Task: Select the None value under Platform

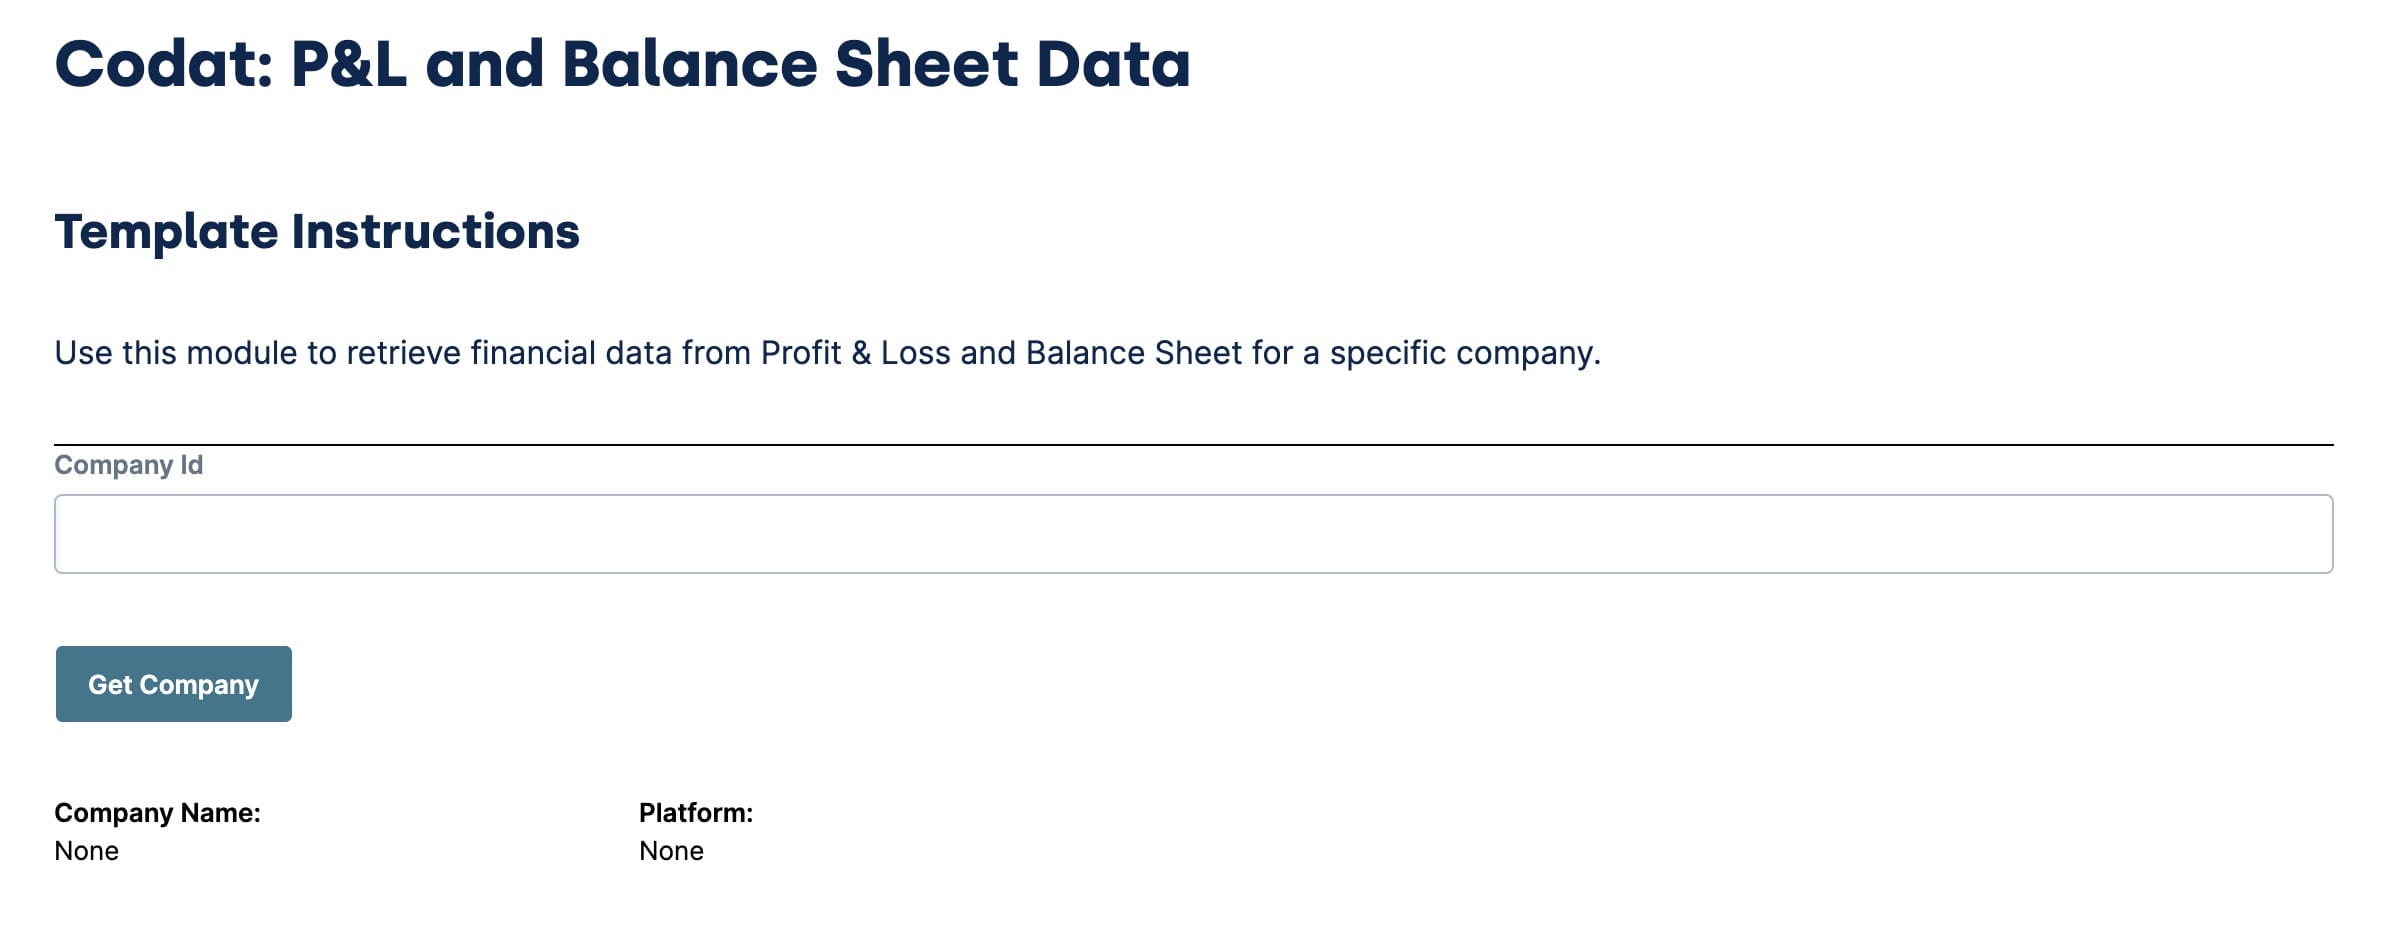Action: tap(671, 851)
